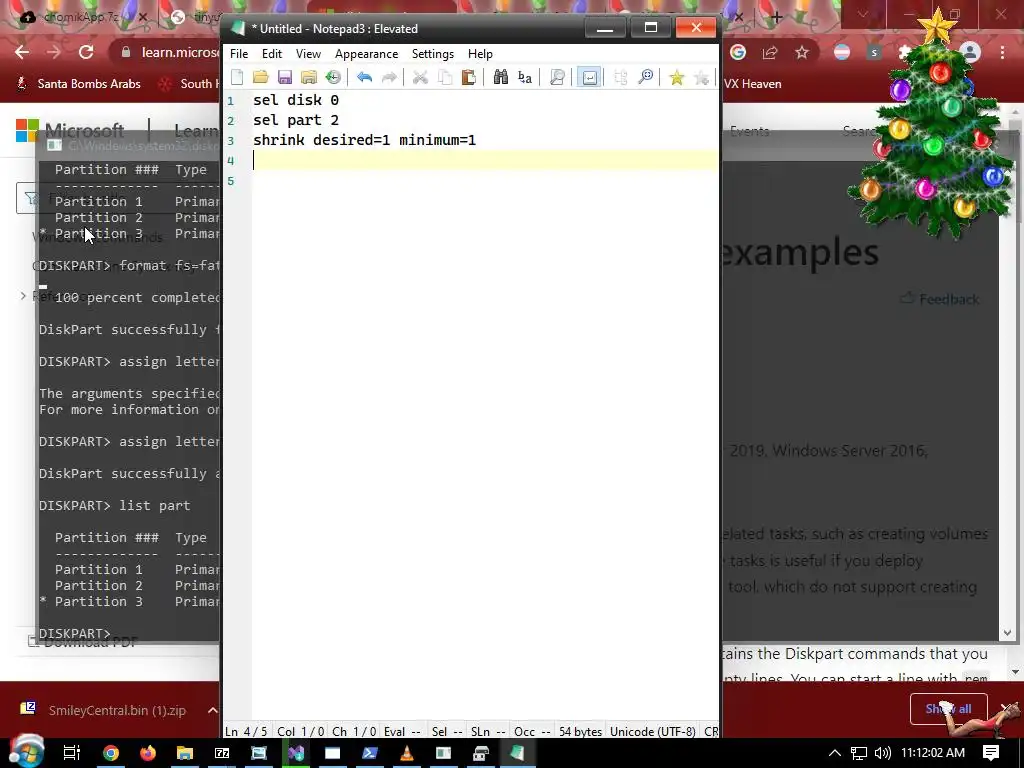Screen dimensions: 1024x768
Task: Expand options for SmileyCentral.bin (1).zip download
Action: [212, 710]
